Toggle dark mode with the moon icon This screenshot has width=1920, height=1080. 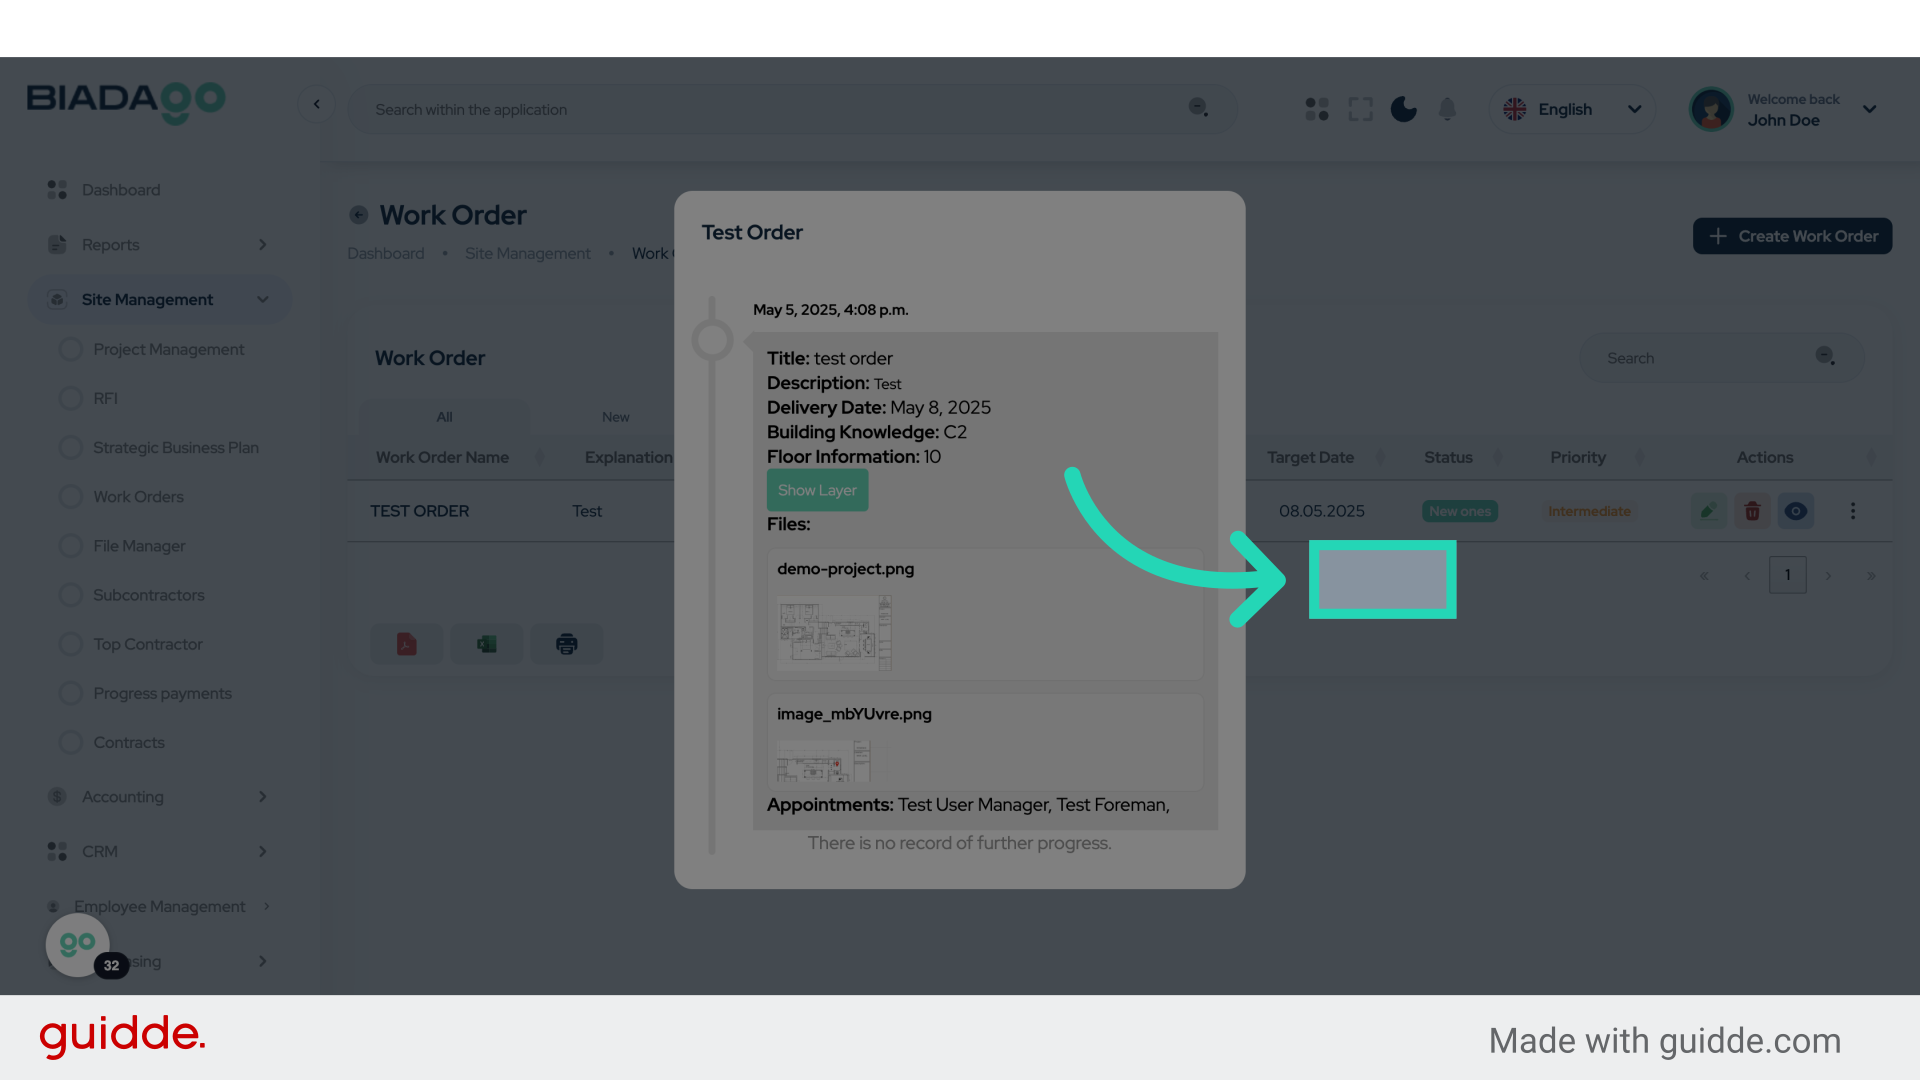tap(1404, 109)
